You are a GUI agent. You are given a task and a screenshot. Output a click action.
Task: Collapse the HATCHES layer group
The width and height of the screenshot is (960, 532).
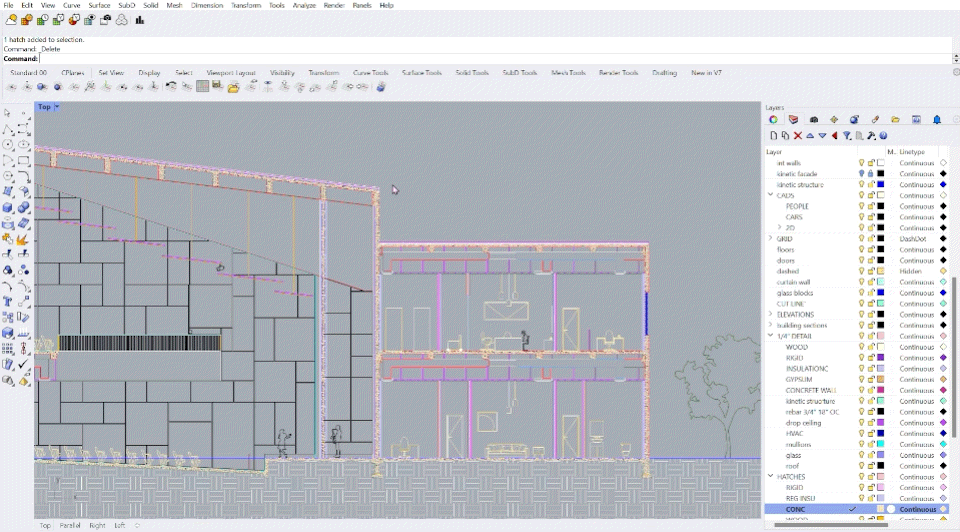[x=770, y=476]
